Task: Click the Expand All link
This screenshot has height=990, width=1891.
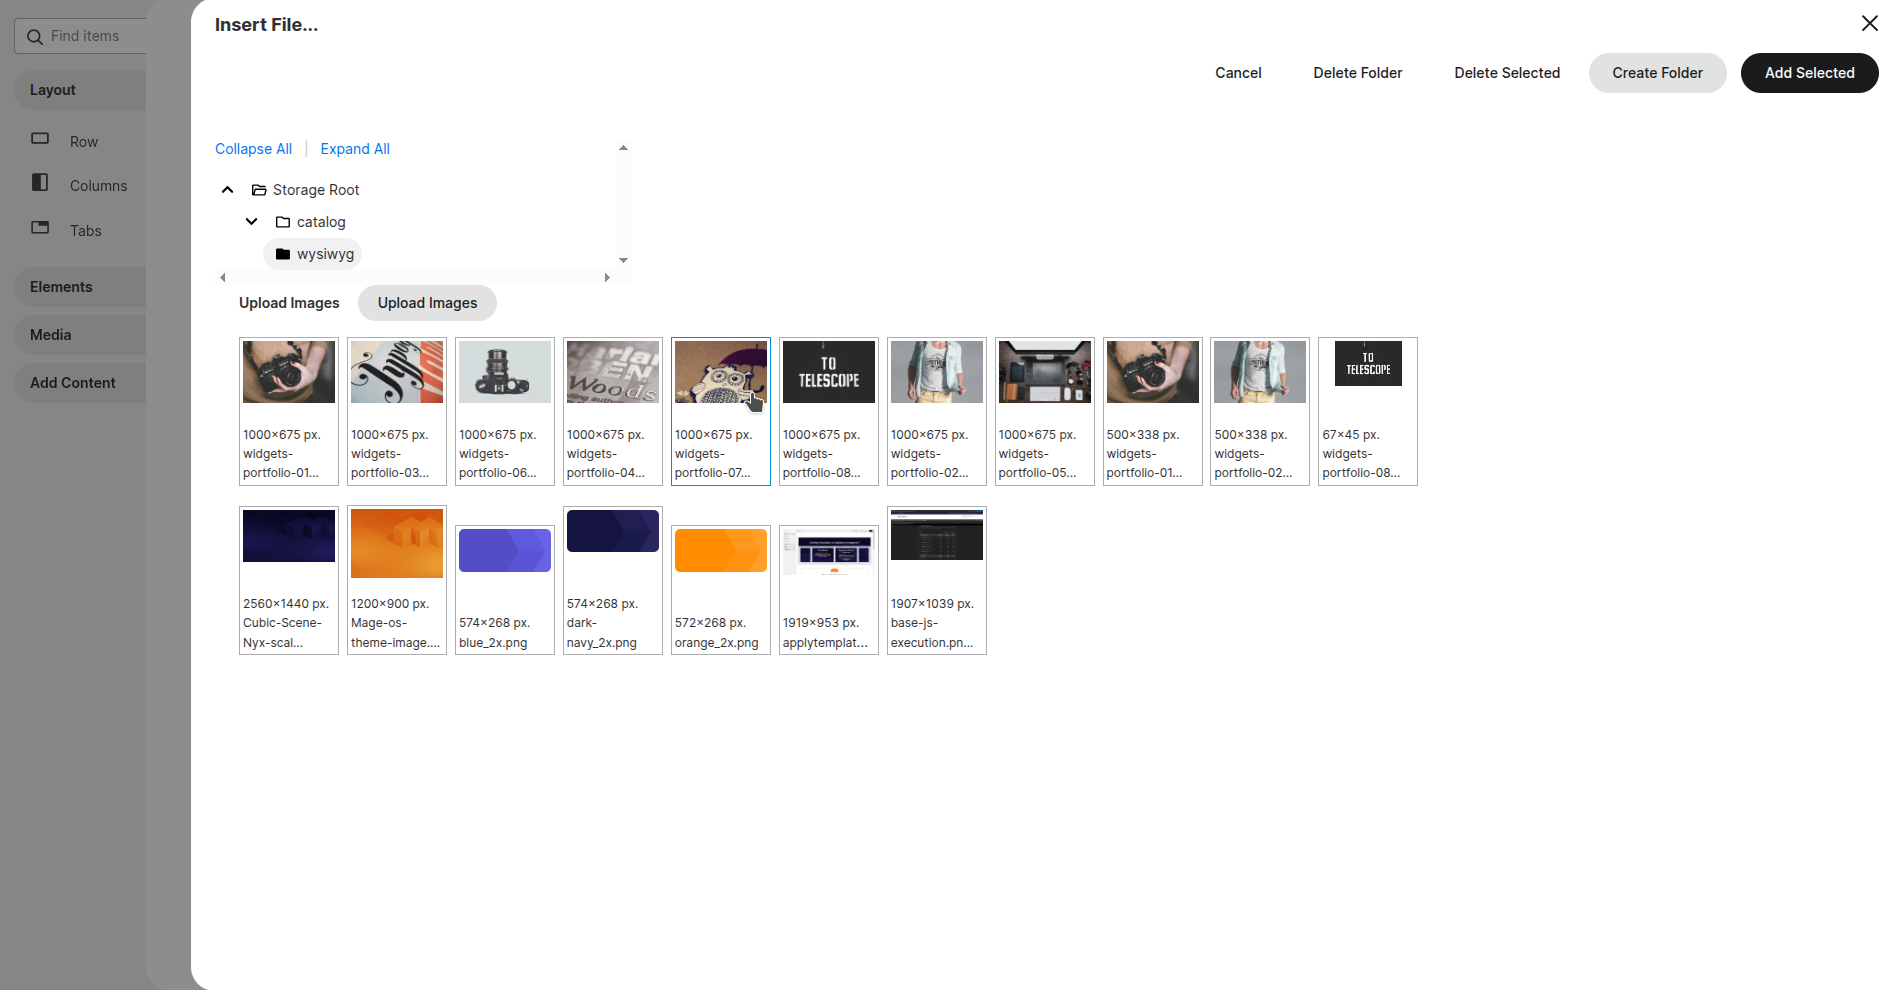Action: point(355,148)
